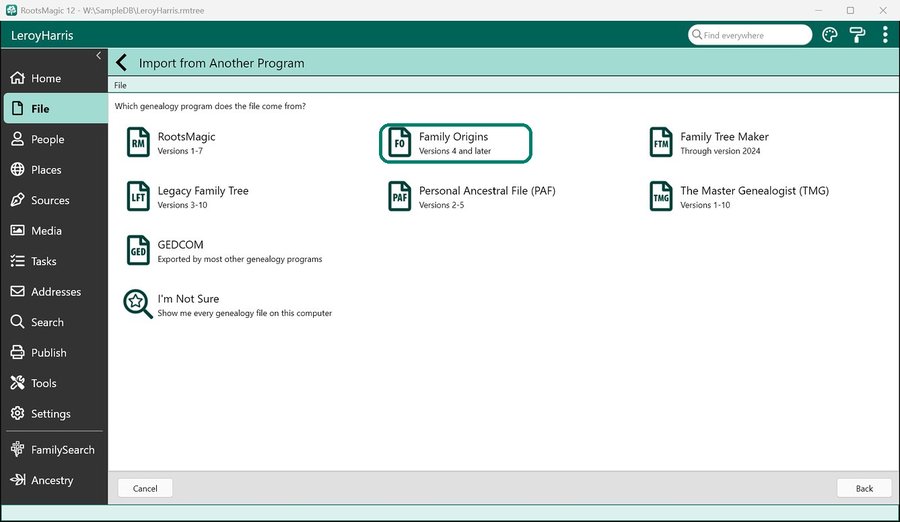Click the Ancestry leaf icon in sidebar
The image size is (900, 522).
tap(18, 480)
